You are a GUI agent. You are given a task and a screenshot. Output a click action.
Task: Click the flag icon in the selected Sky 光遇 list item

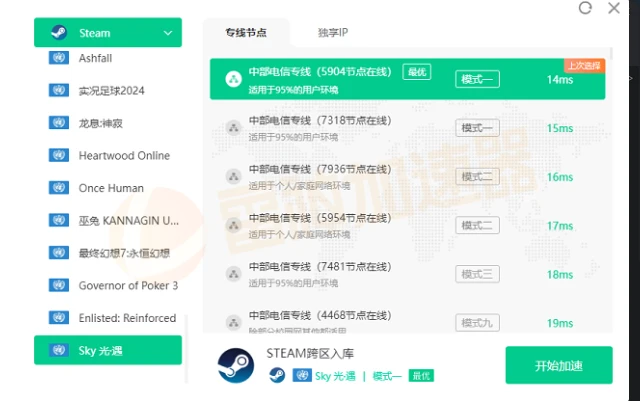(59, 350)
